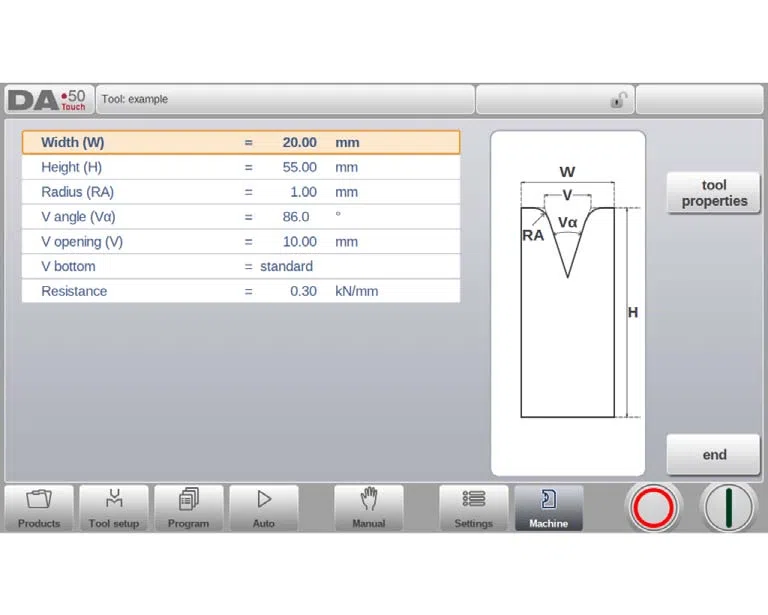Switch to the Program mode
Screen dimensions: 768x615
(189, 508)
